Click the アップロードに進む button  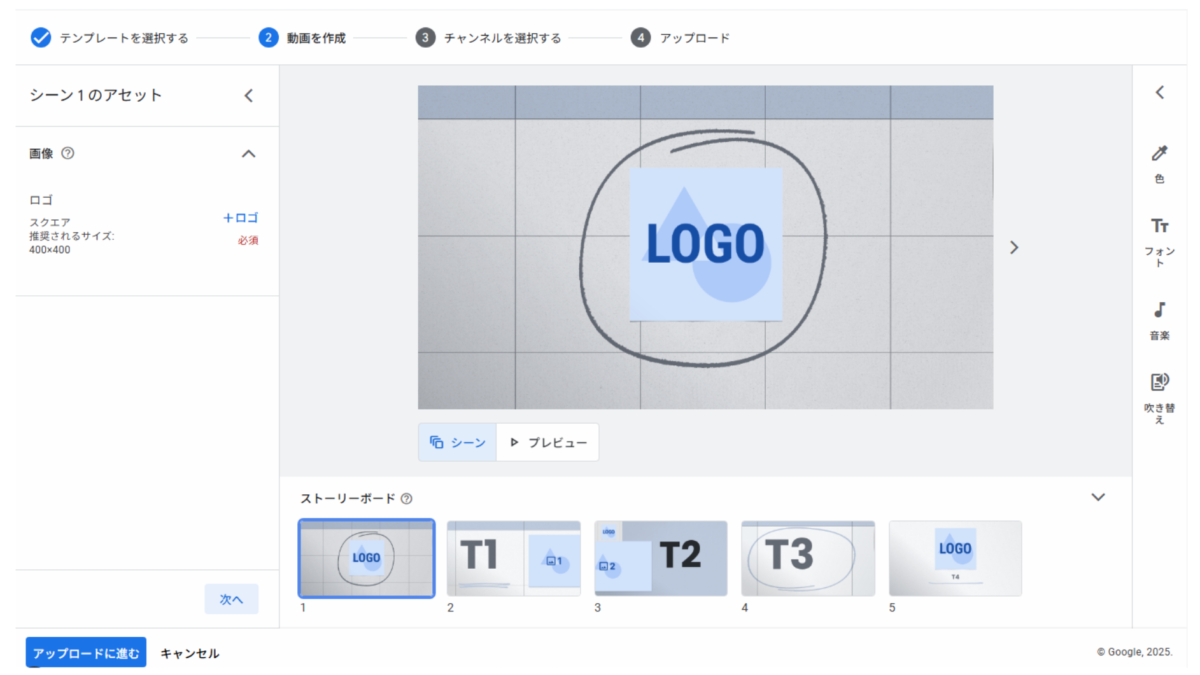tap(86, 653)
